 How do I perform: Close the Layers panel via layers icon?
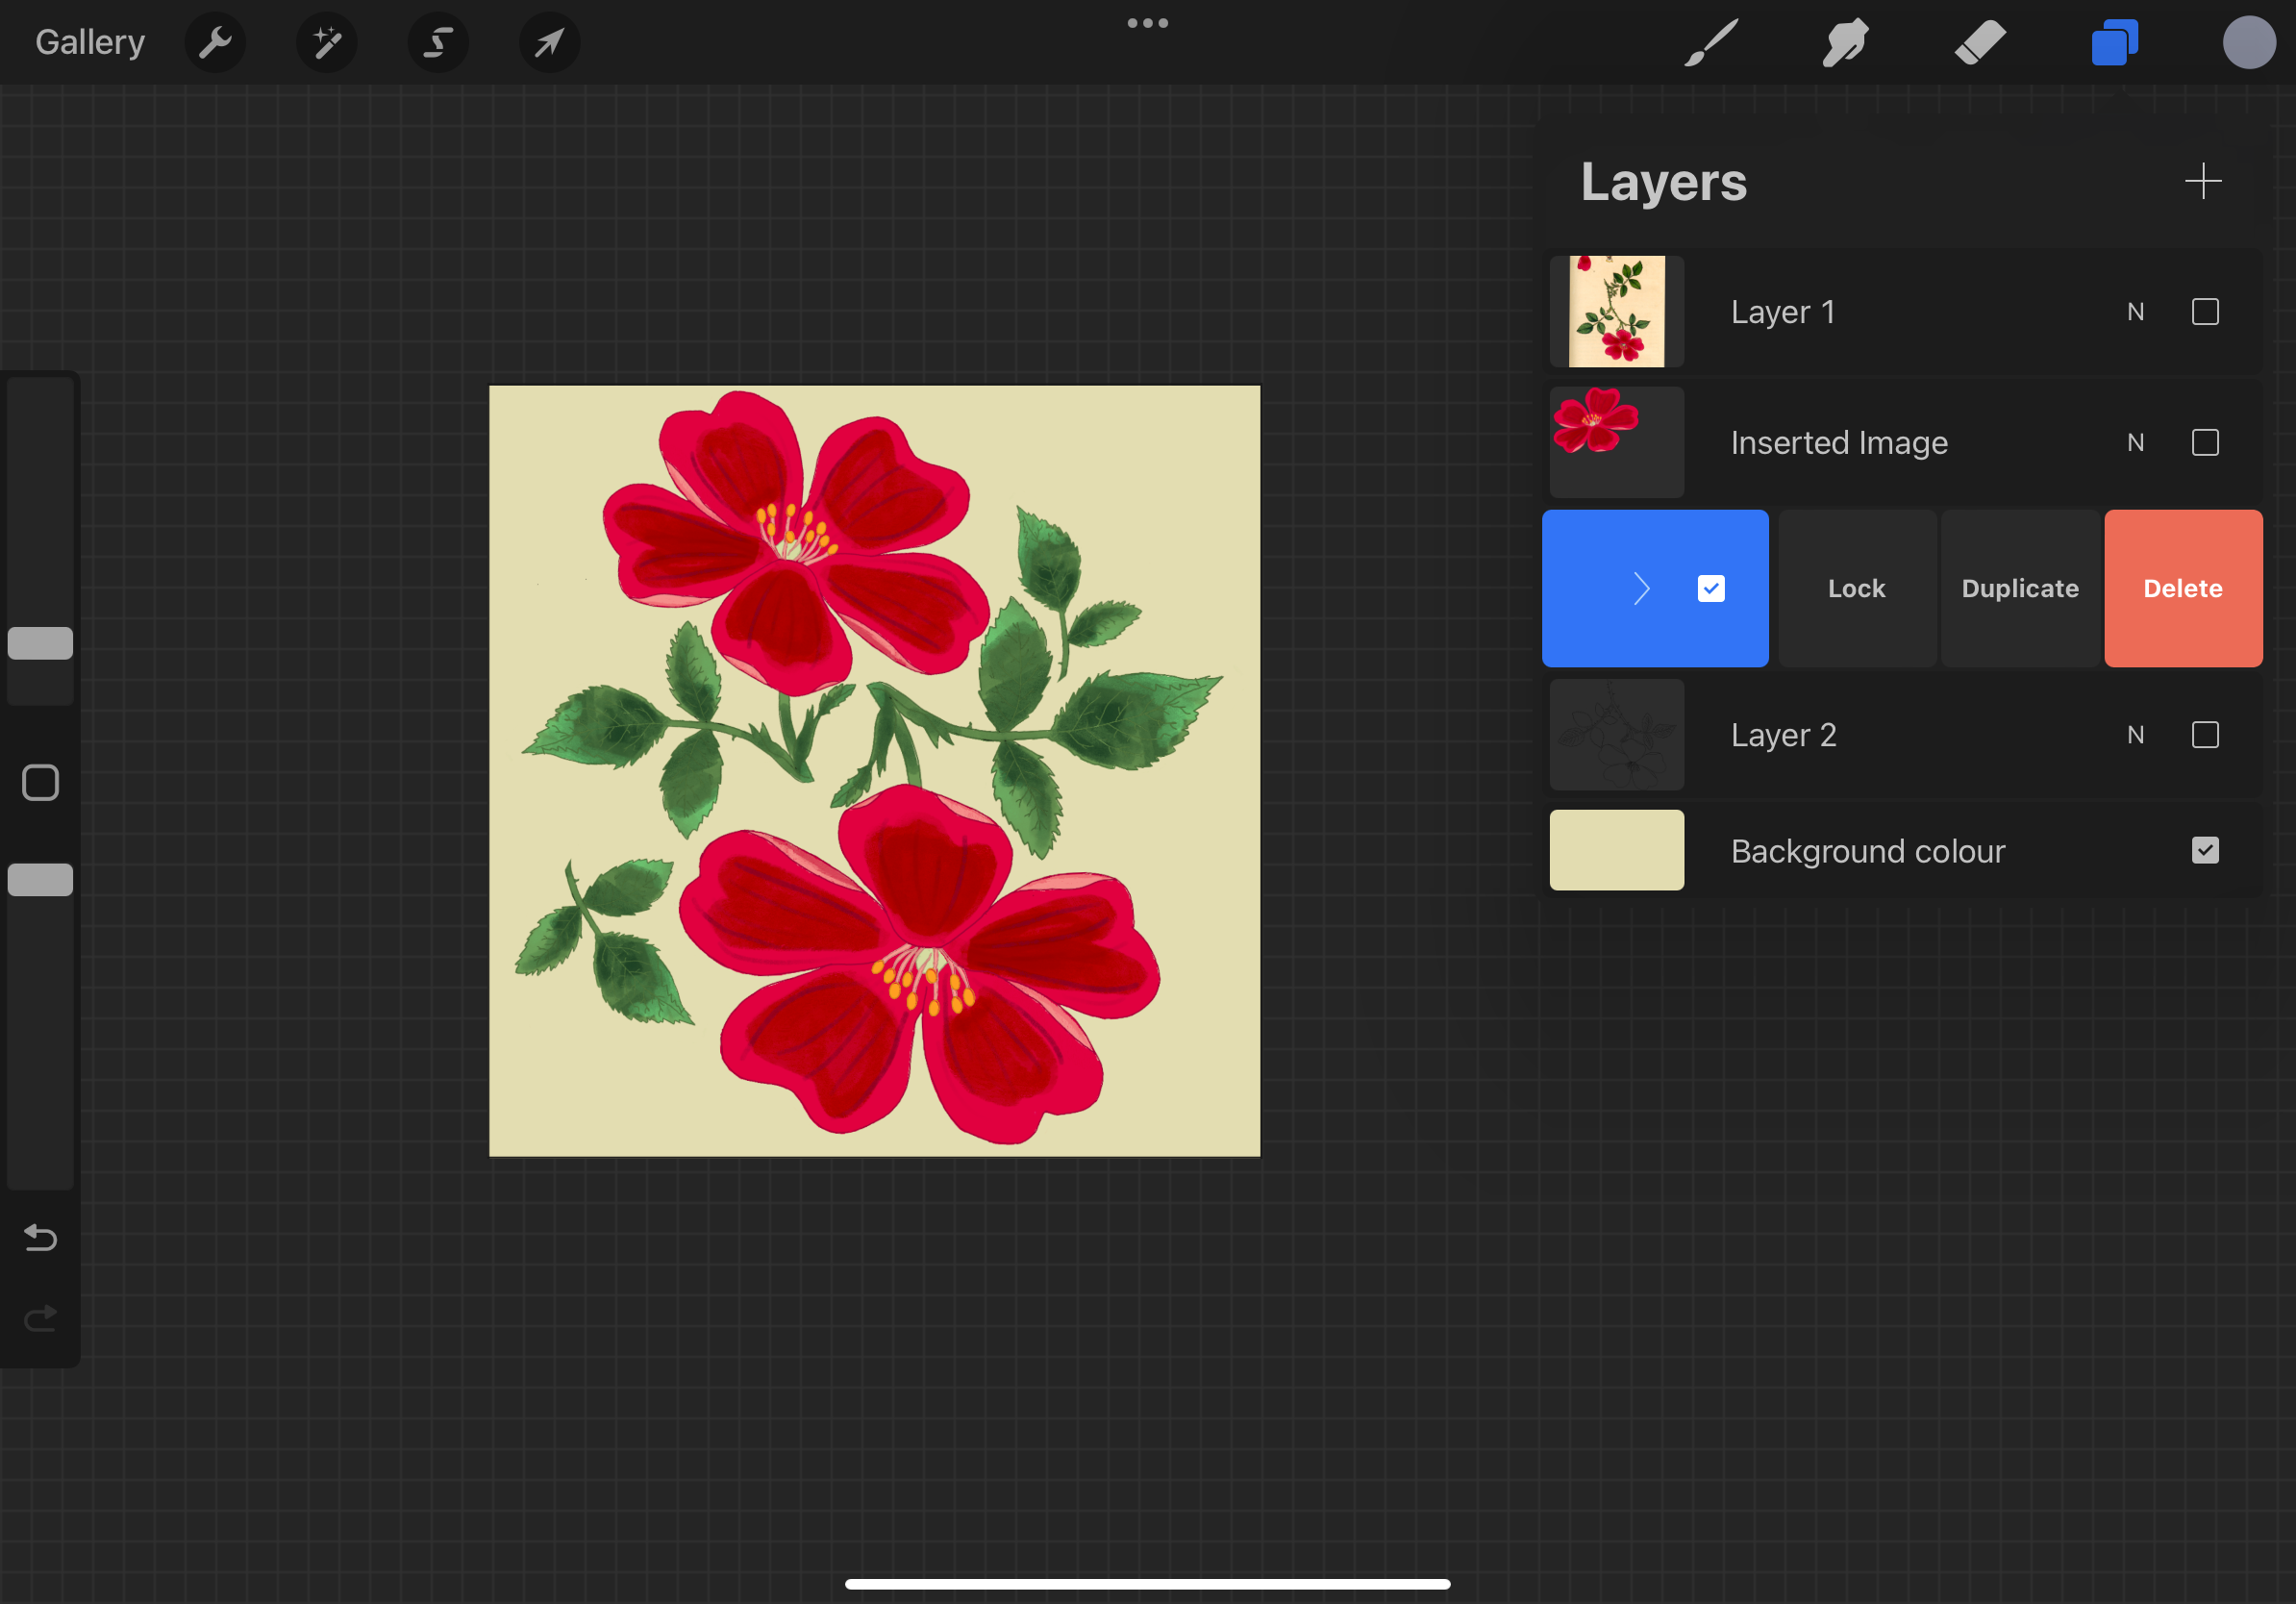click(2114, 43)
